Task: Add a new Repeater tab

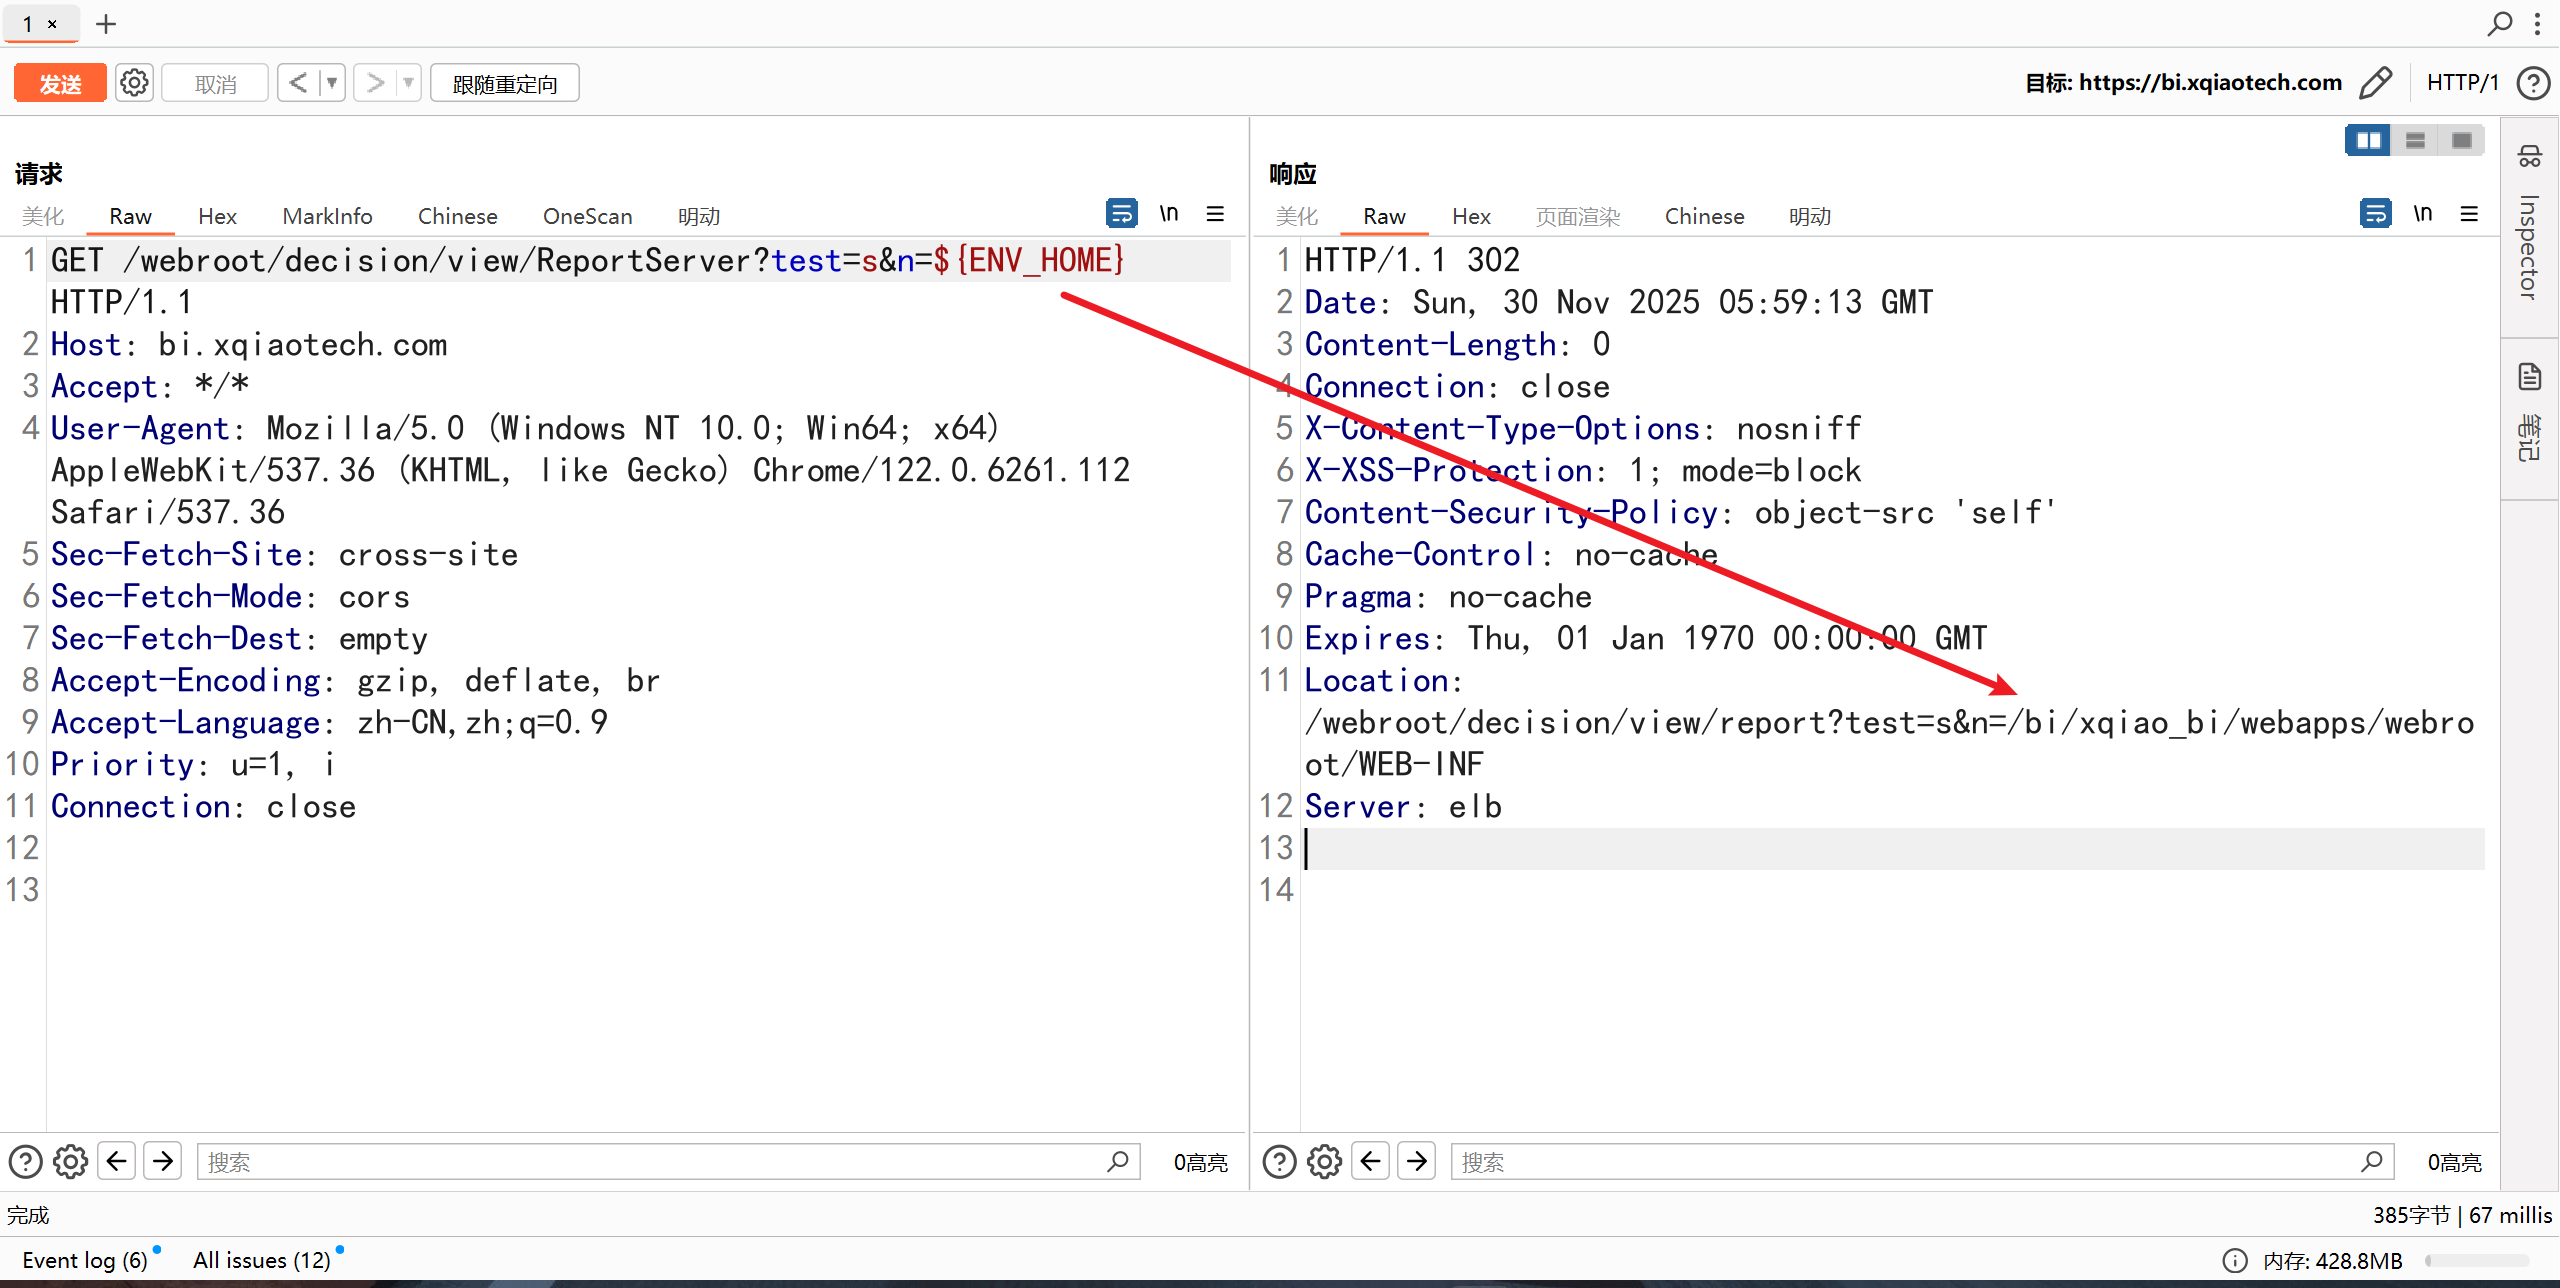Action: 106,24
